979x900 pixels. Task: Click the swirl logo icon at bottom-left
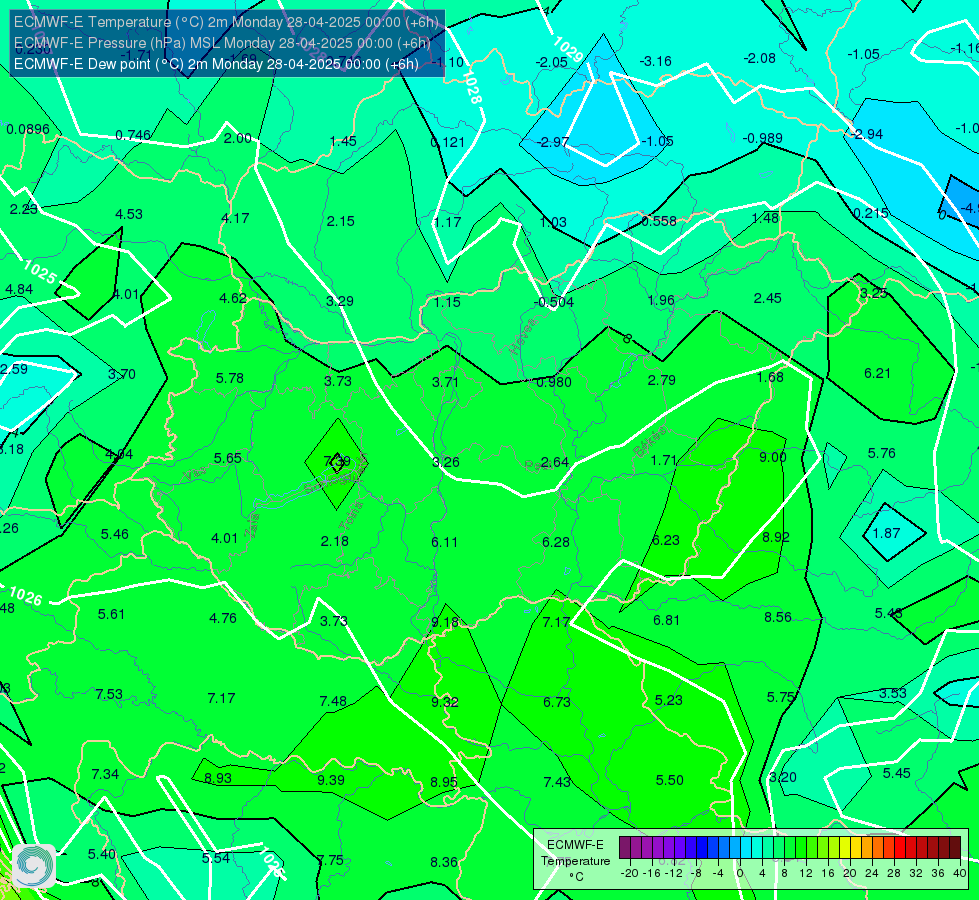pos(34,866)
